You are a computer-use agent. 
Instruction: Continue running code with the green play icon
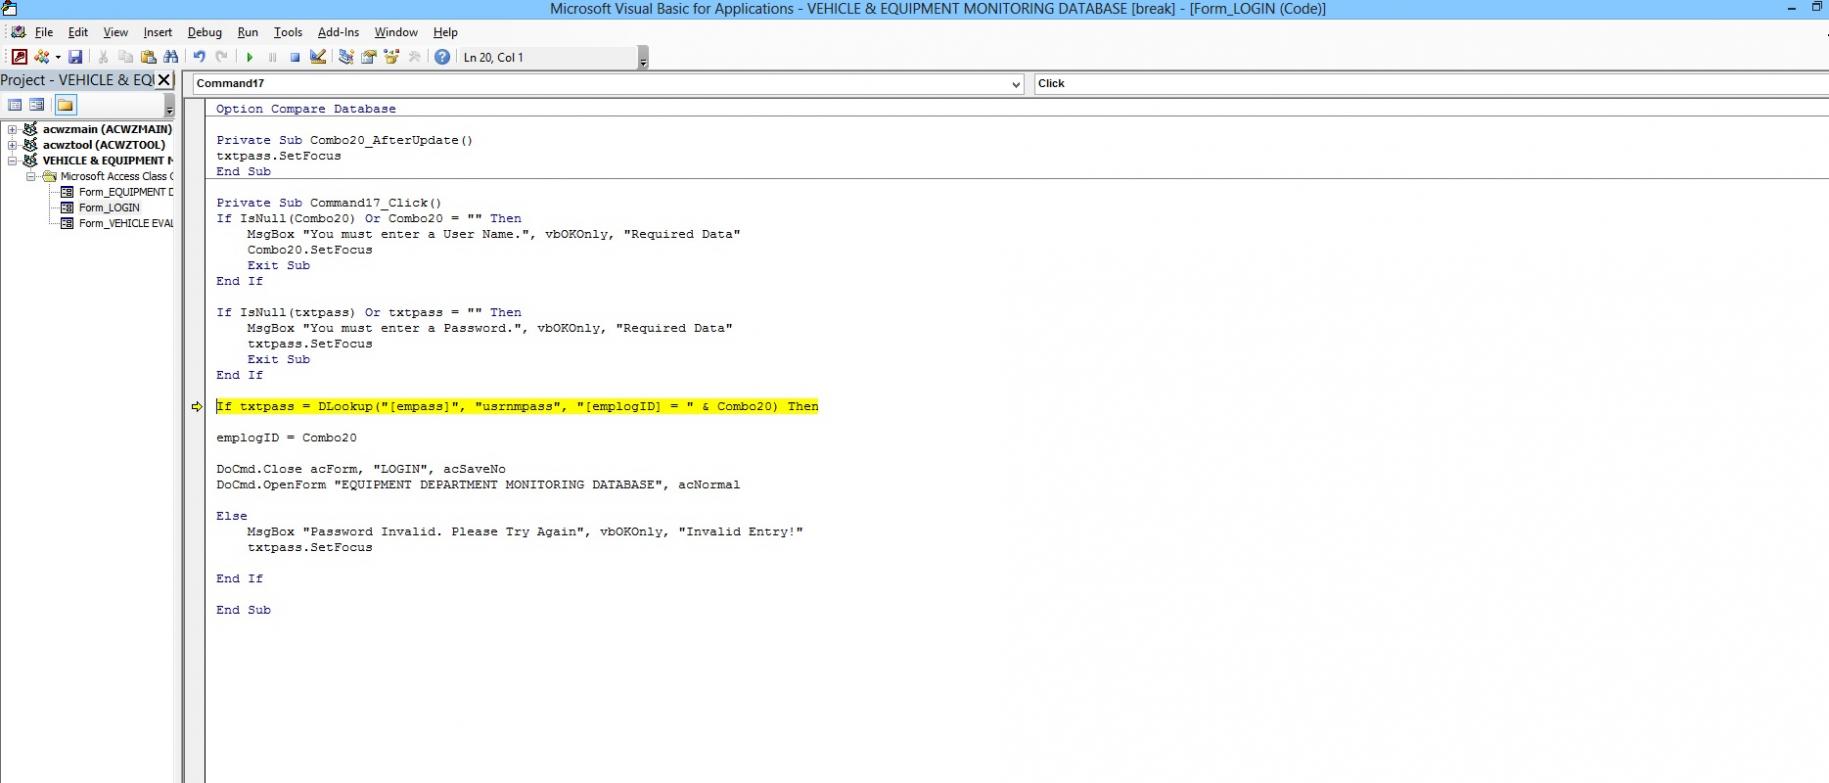[250, 57]
